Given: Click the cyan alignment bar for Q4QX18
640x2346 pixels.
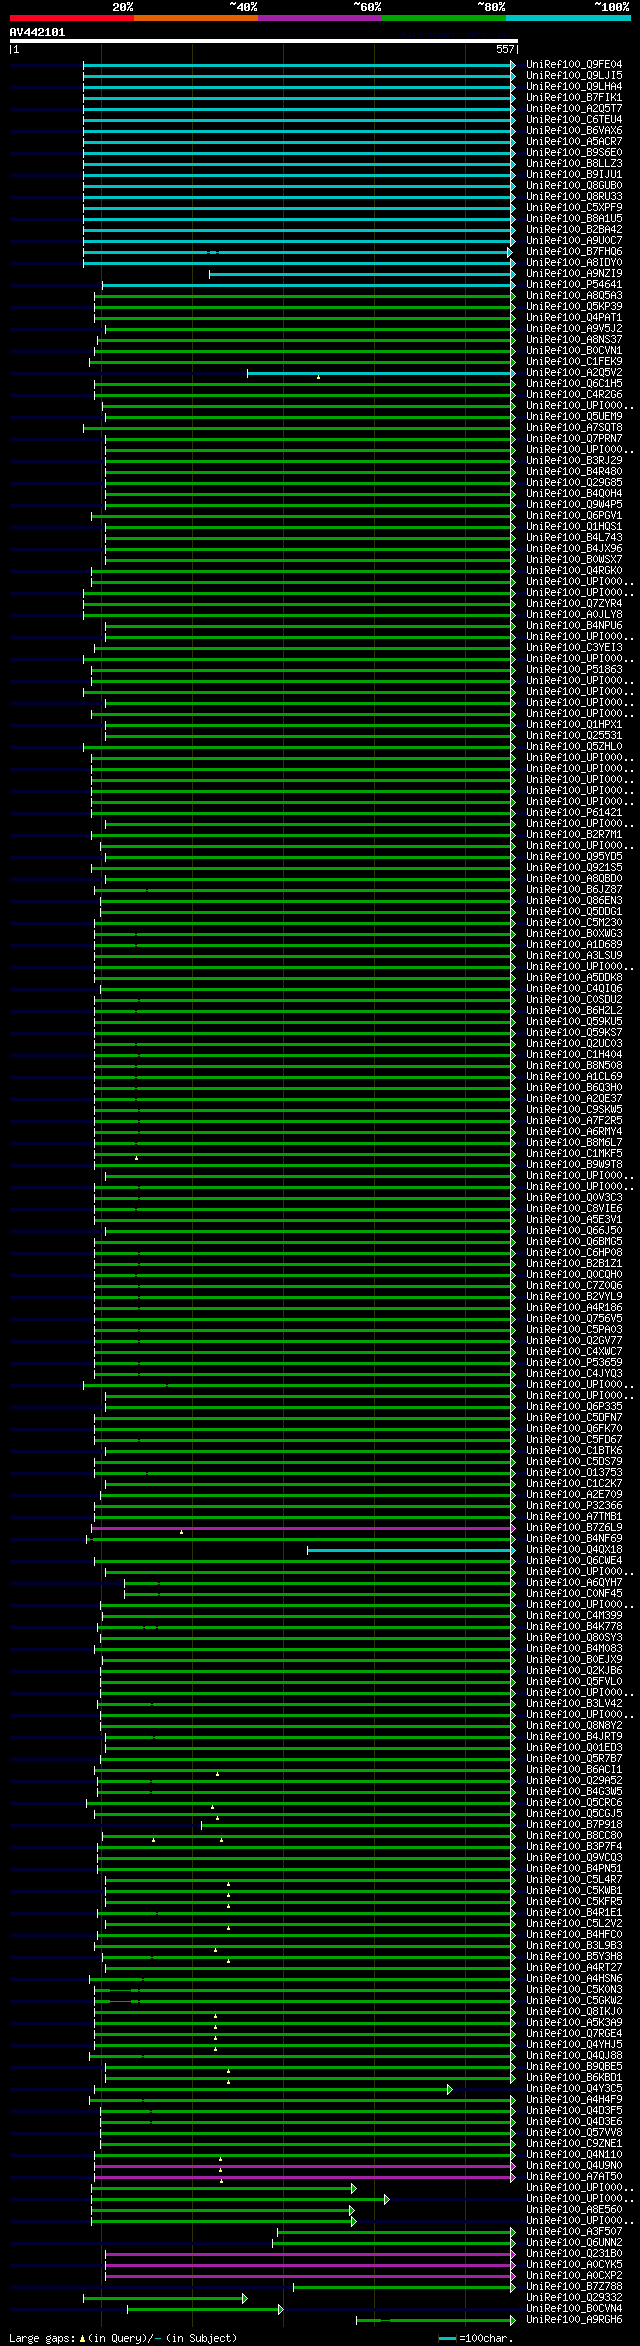Looking at the screenshot, I should 411,1550.
